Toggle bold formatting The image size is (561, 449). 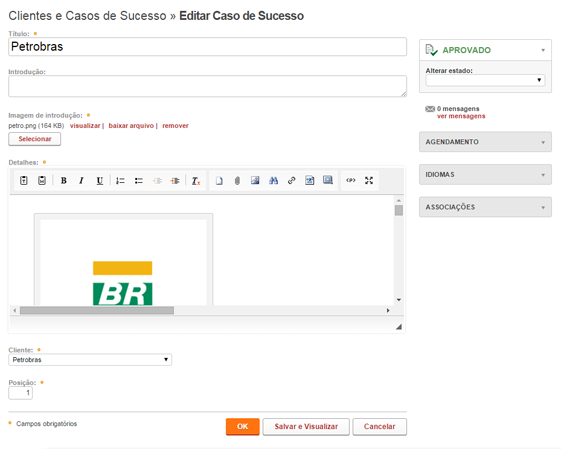64,181
